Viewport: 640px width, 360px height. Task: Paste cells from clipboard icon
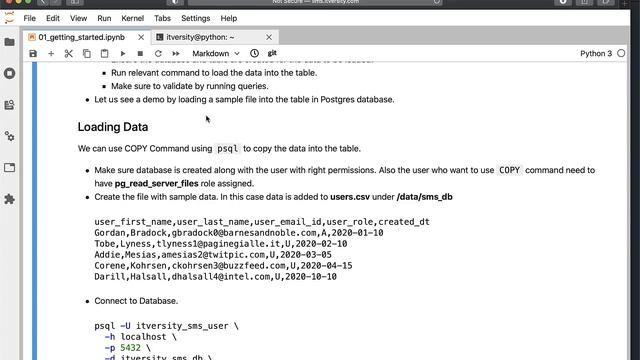pos(104,53)
